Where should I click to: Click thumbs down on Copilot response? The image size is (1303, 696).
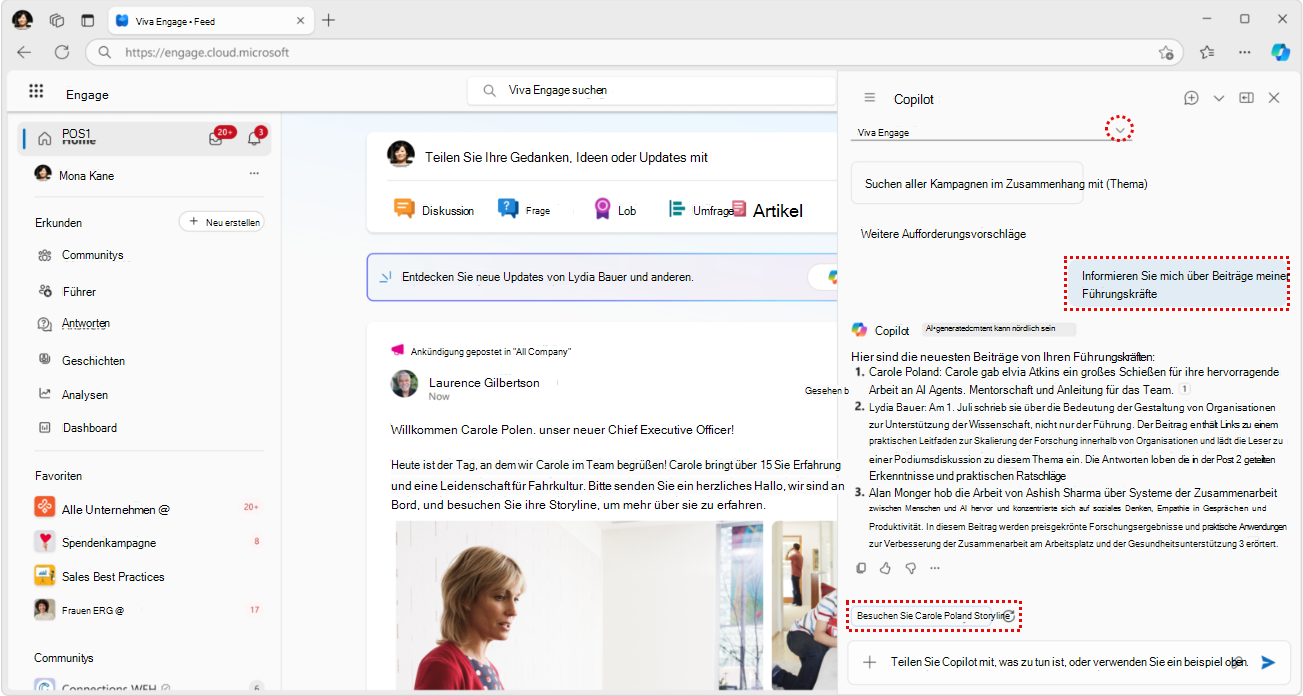(910, 568)
